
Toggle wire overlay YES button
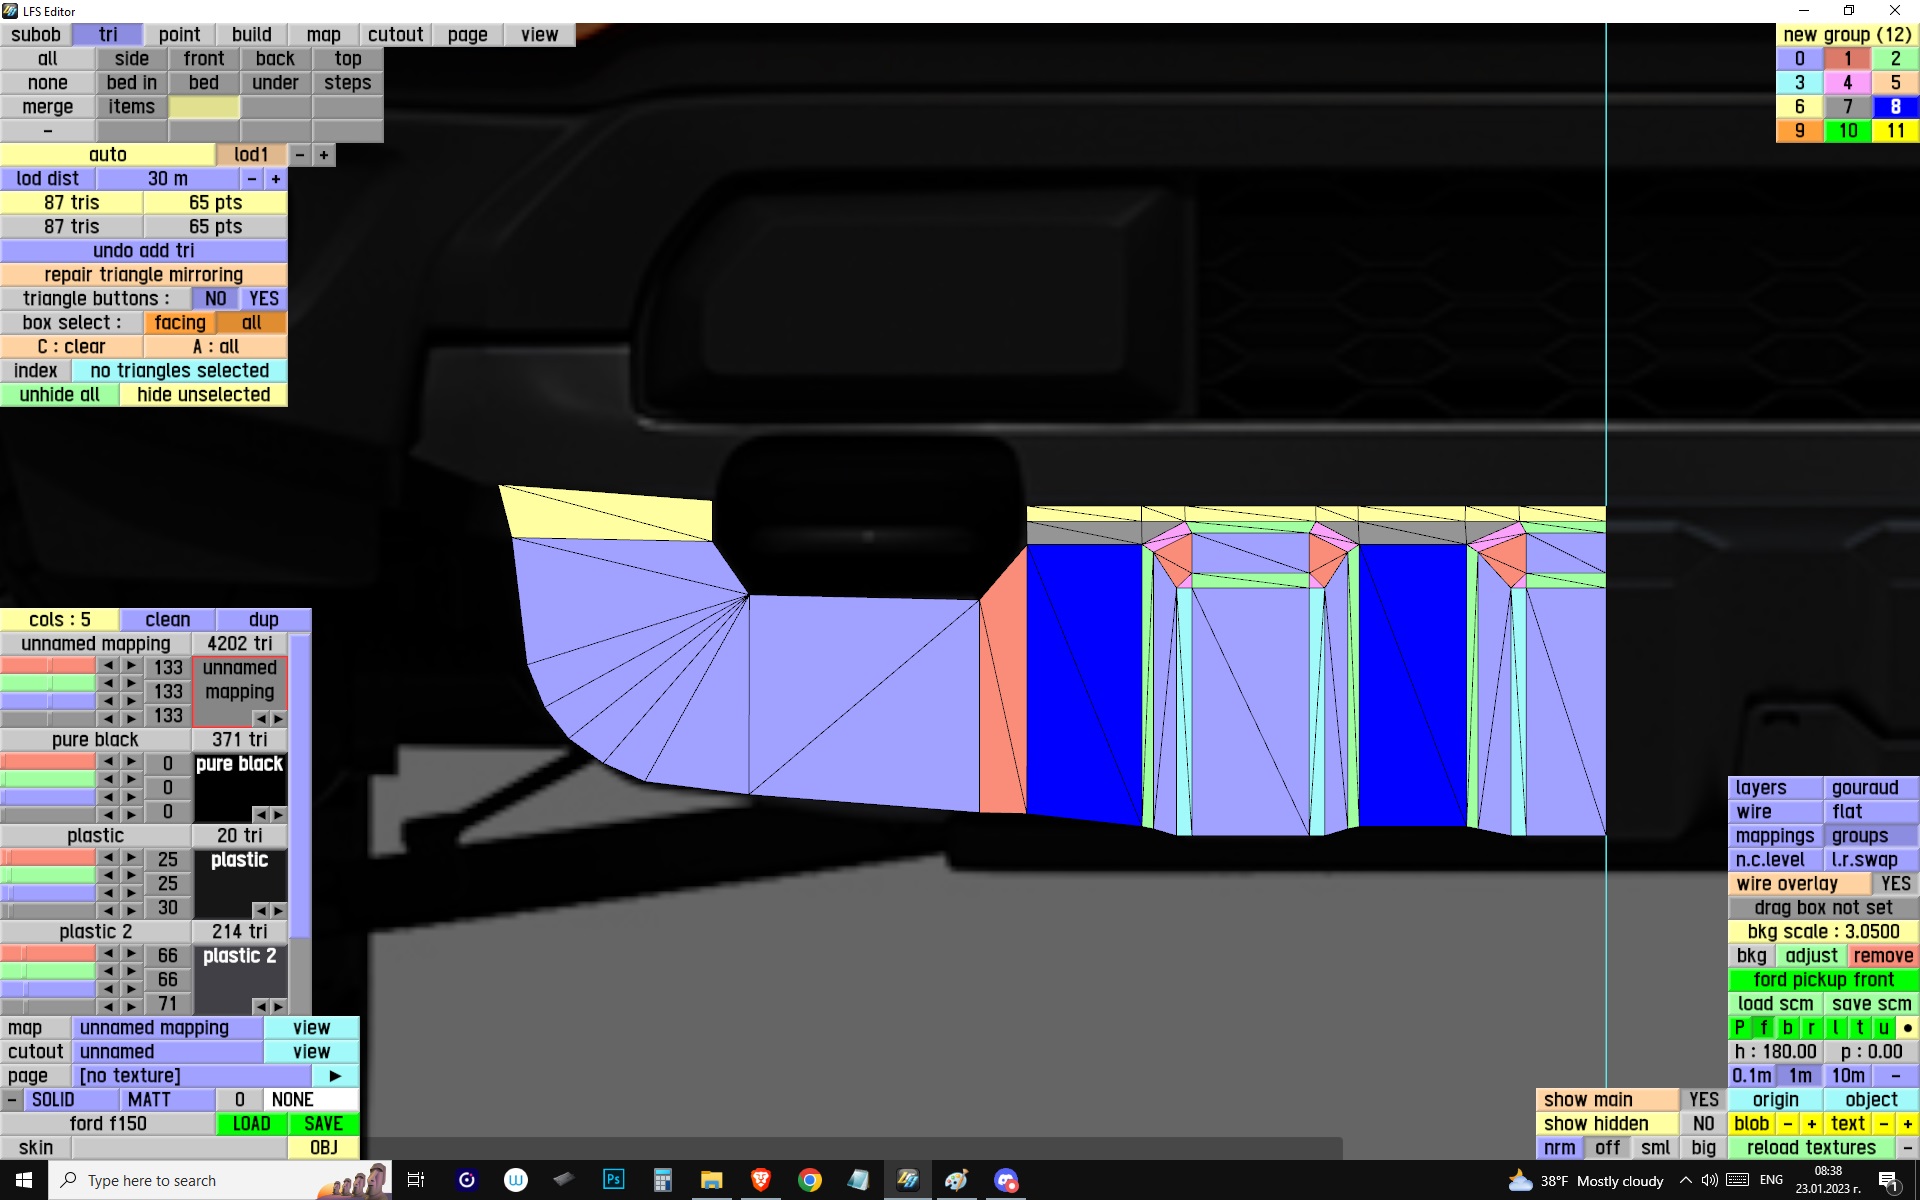click(1895, 884)
